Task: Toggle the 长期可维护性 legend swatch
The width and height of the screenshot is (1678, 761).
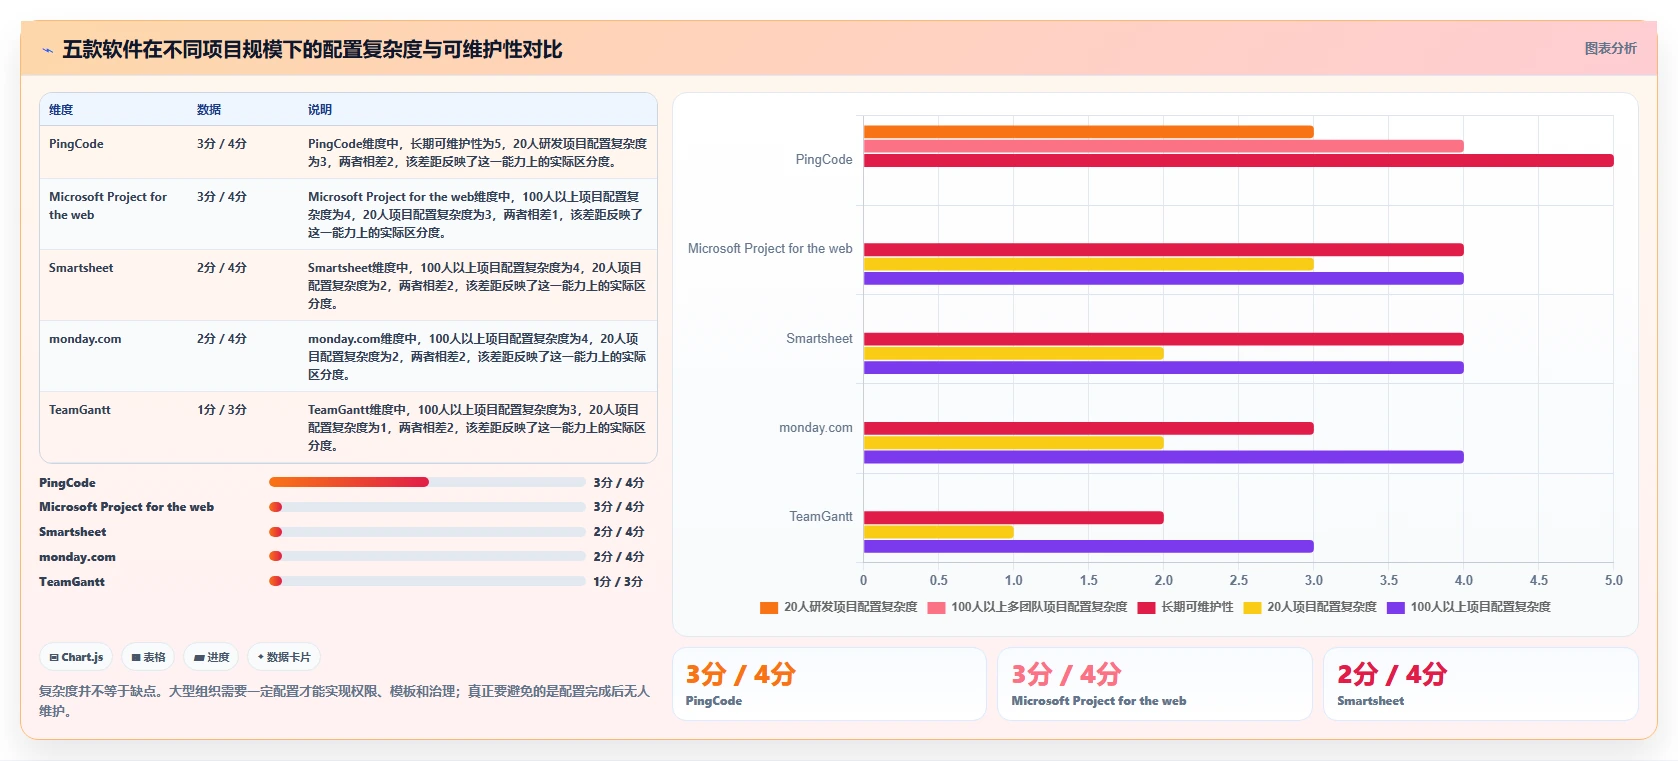Action: [1146, 607]
